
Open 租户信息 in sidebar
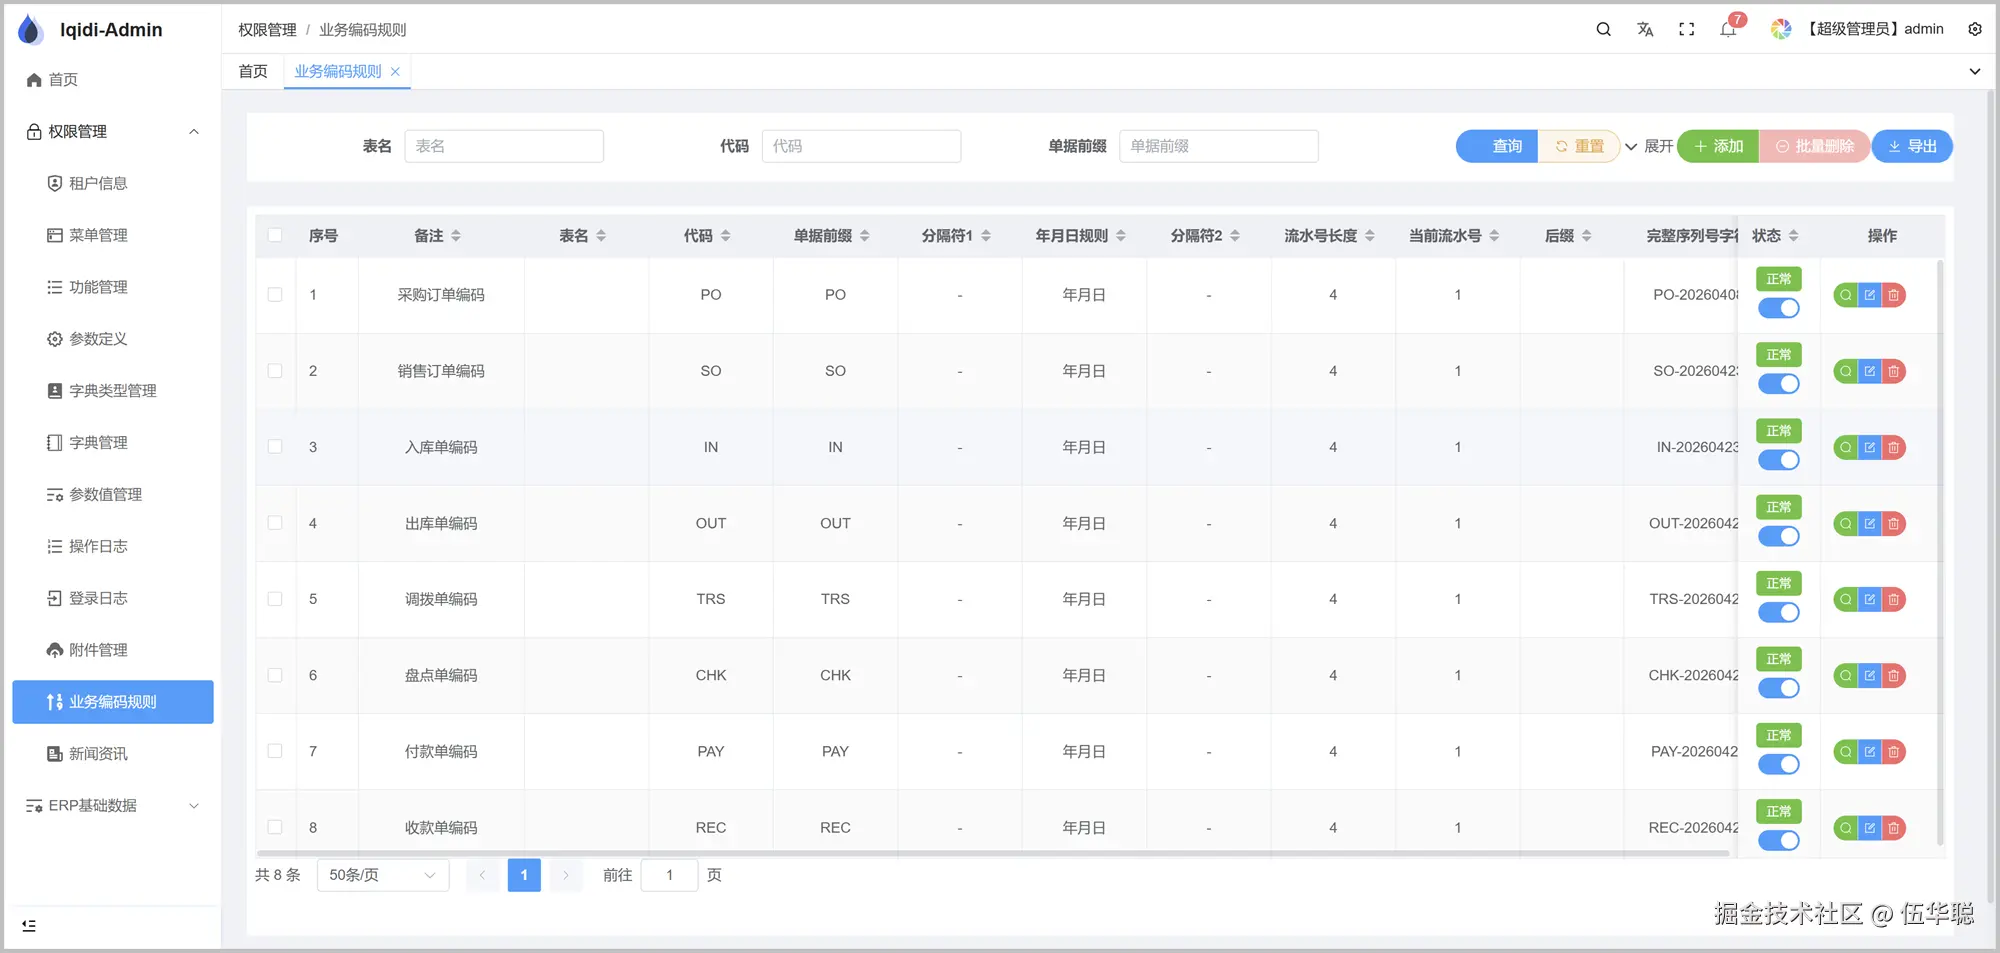113,183
